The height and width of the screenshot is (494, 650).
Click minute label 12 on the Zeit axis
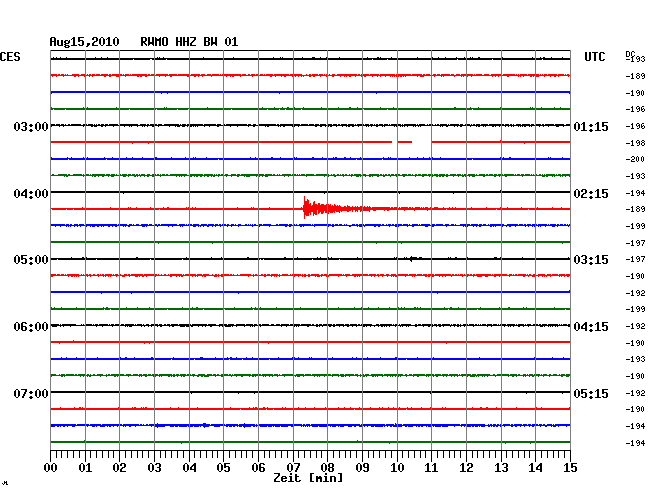coord(466,468)
